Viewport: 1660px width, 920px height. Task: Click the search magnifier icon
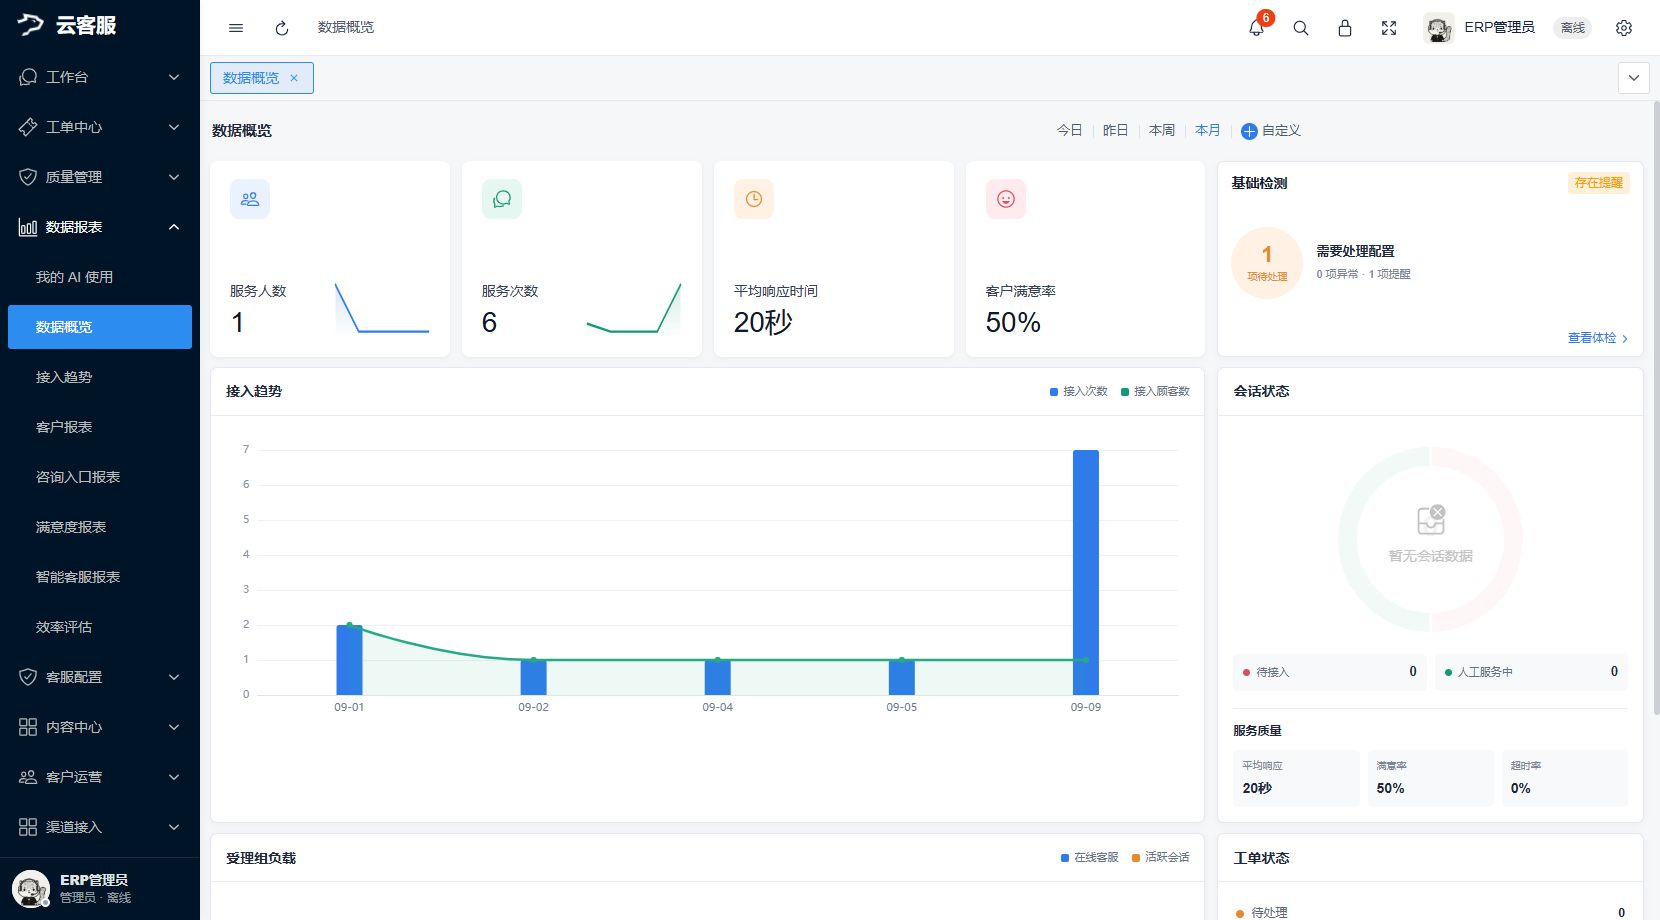[1301, 28]
